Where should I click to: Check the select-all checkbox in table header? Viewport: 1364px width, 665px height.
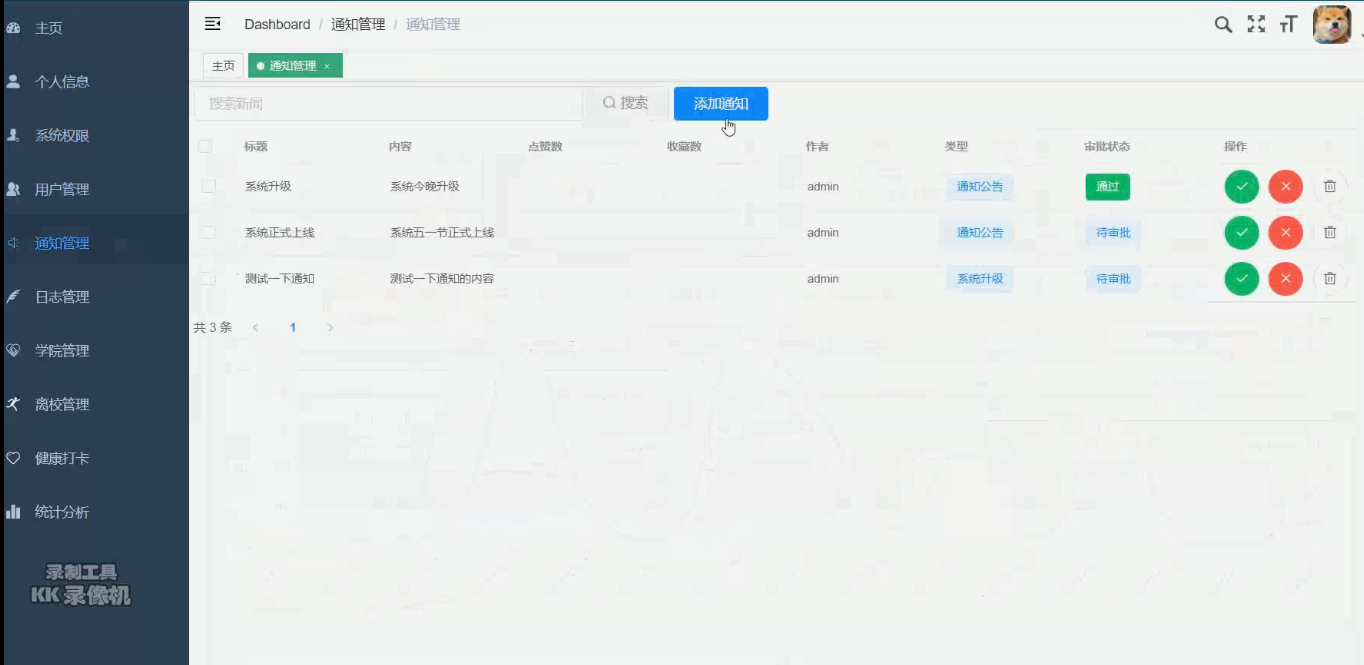click(x=205, y=145)
